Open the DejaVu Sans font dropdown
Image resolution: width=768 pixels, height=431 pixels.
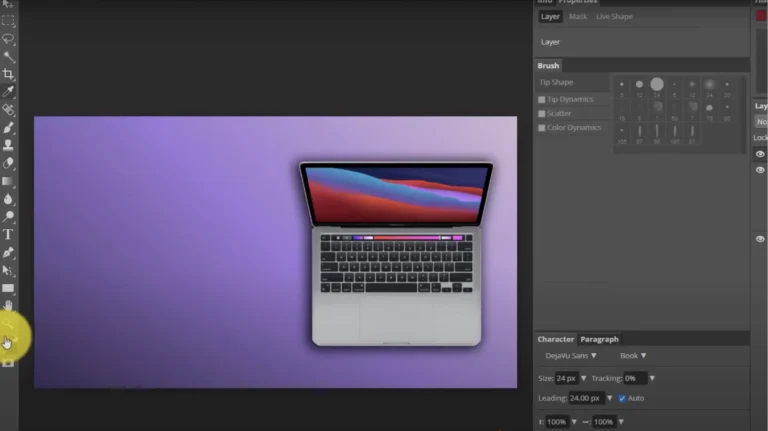click(571, 356)
